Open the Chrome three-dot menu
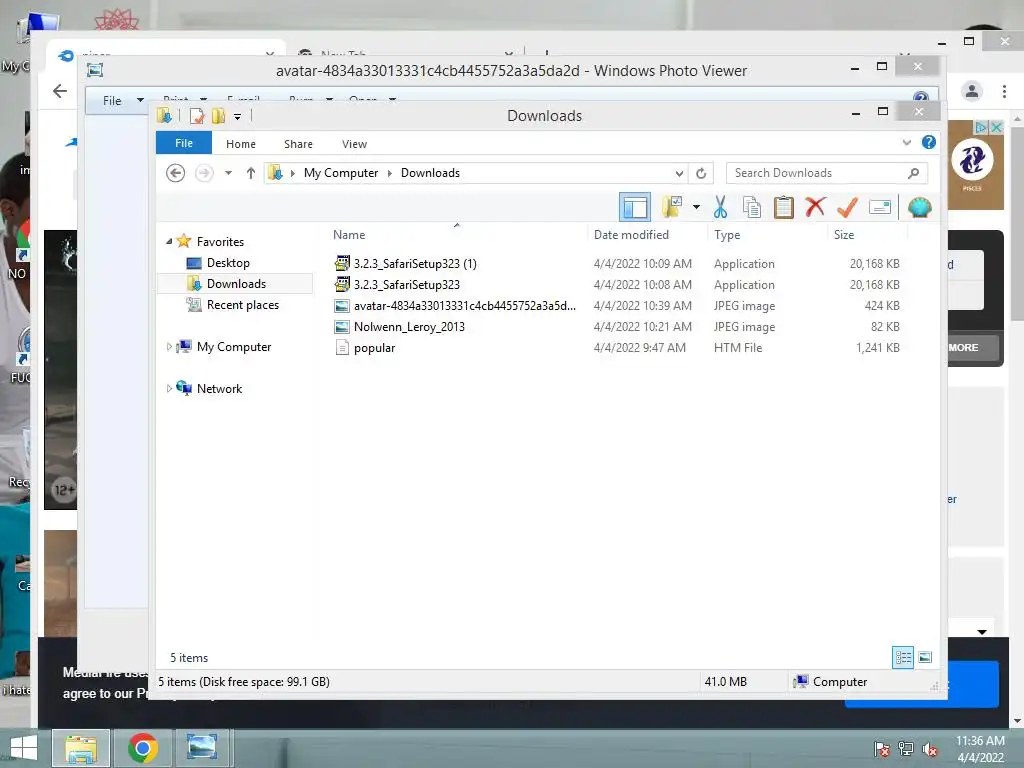 (x=1004, y=91)
